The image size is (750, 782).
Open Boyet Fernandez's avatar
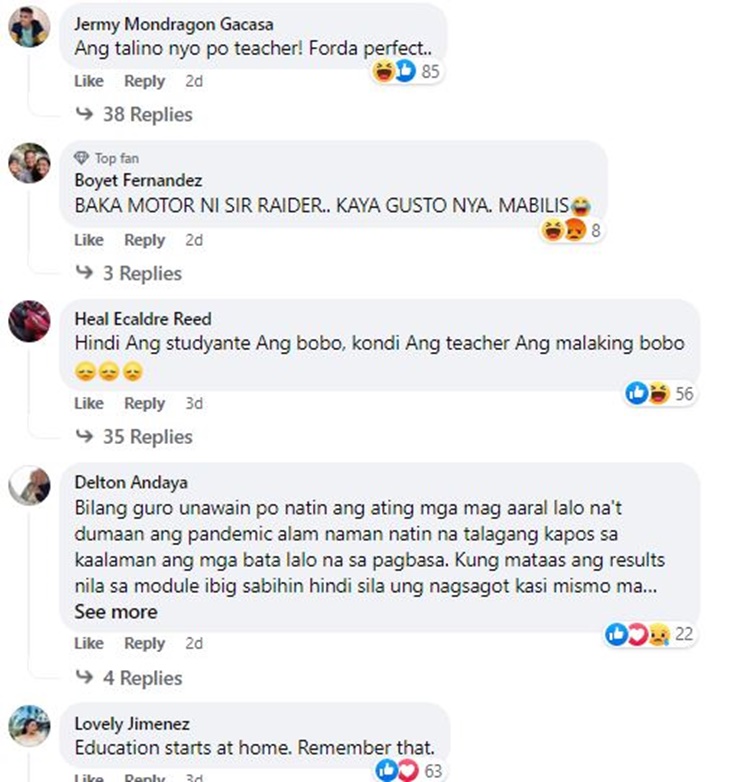point(29,163)
